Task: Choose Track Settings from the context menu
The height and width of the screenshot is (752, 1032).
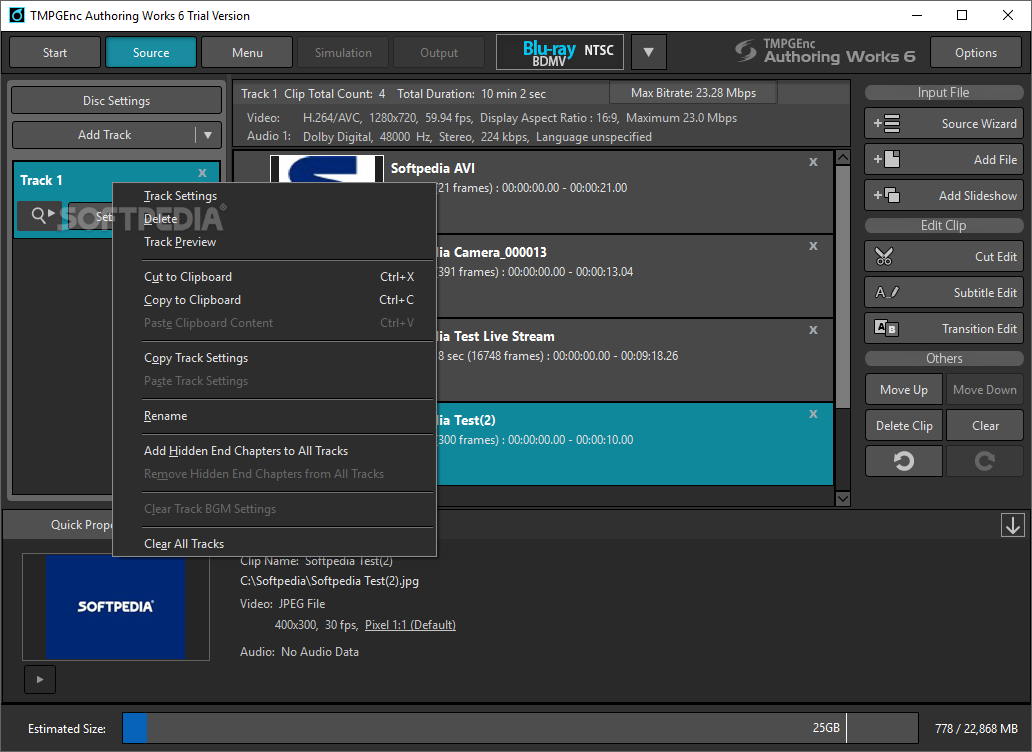Action: click(x=180, y=196)
